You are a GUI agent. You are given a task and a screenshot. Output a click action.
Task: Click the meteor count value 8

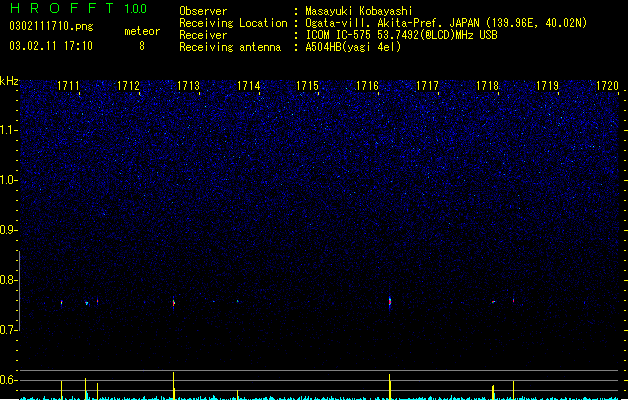[142, 46]
